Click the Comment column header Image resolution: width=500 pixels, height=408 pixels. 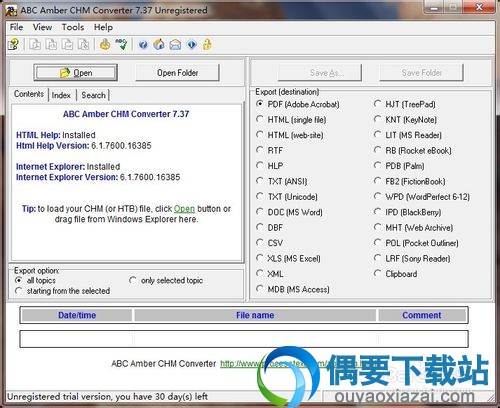(x=422, y=315)
